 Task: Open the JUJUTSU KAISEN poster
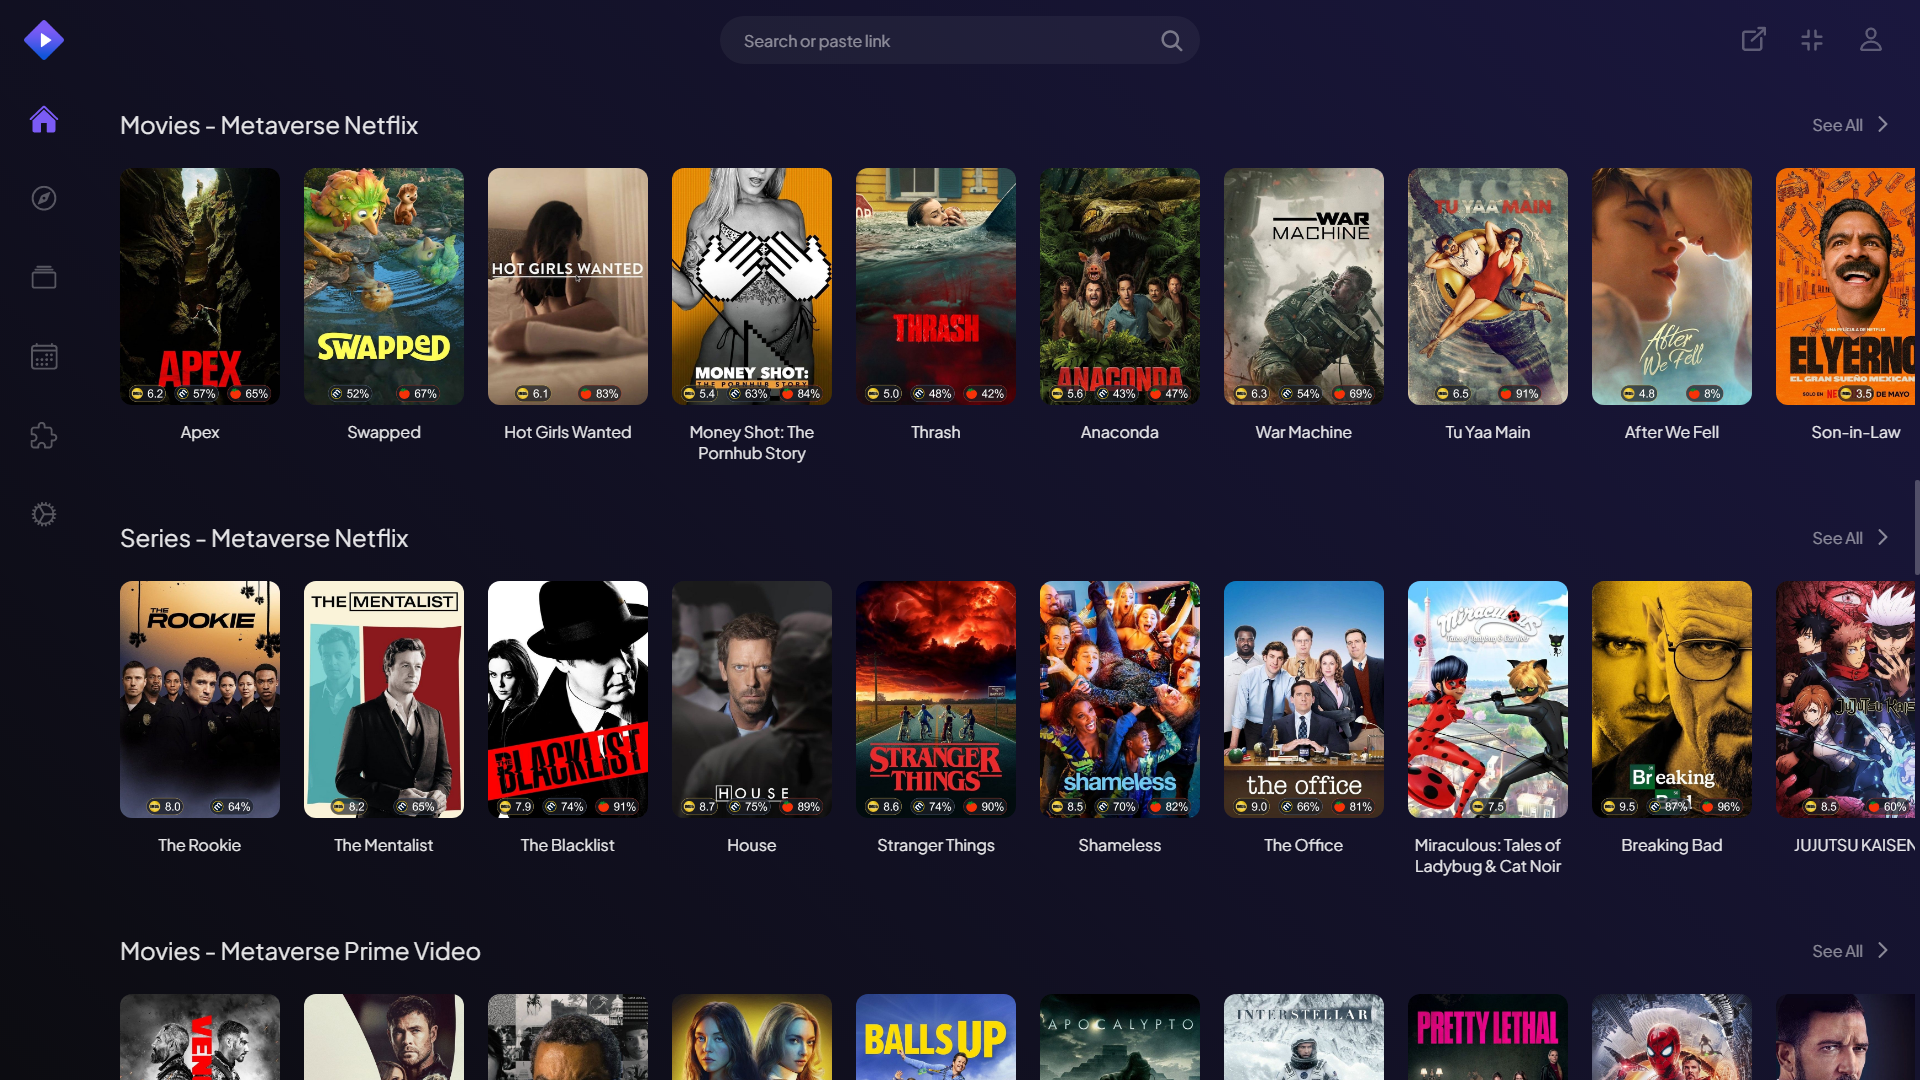point(1846,699)
